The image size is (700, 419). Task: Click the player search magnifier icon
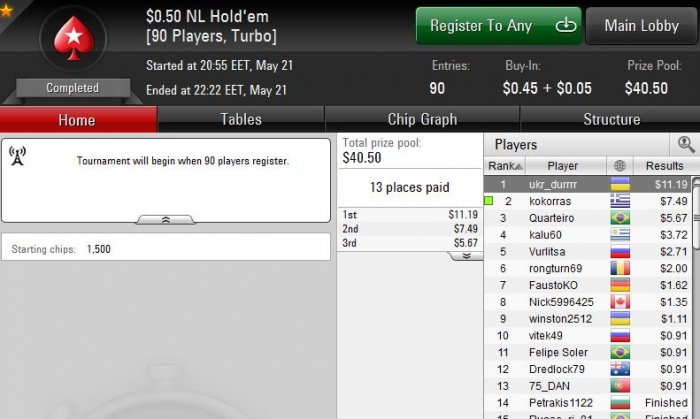coord(685,145)
